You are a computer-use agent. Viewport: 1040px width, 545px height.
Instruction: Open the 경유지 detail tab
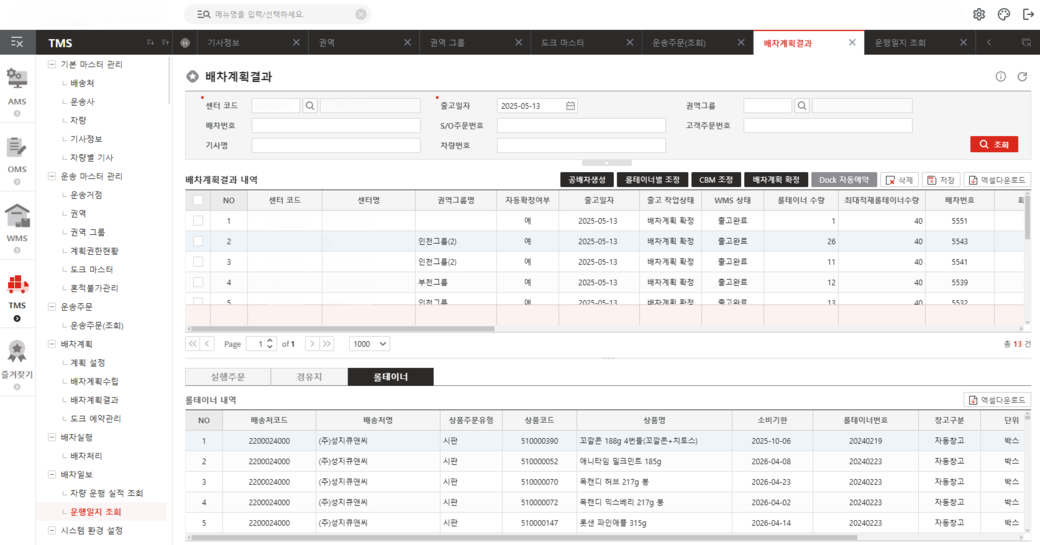(x=309, y=377)
